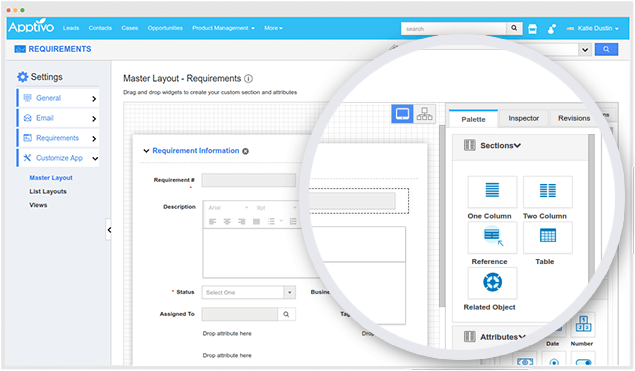This screenshot has height=371, width=635.
Task: Click the top search input field
Action: click(454, 29)
